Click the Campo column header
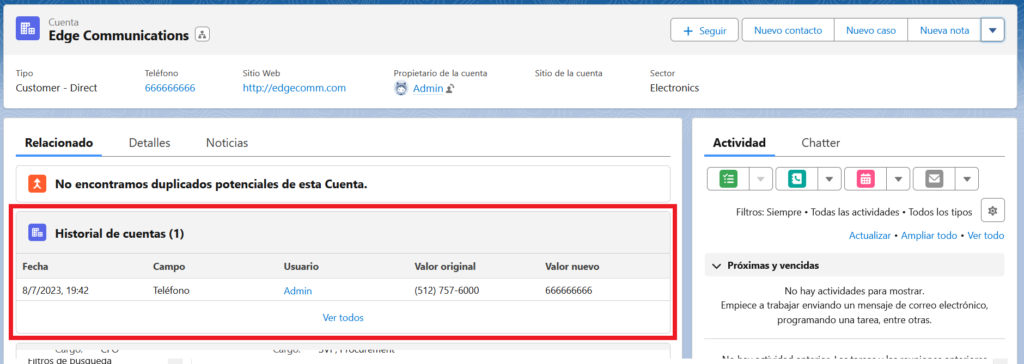1024x364 pixels. point(169,267)
